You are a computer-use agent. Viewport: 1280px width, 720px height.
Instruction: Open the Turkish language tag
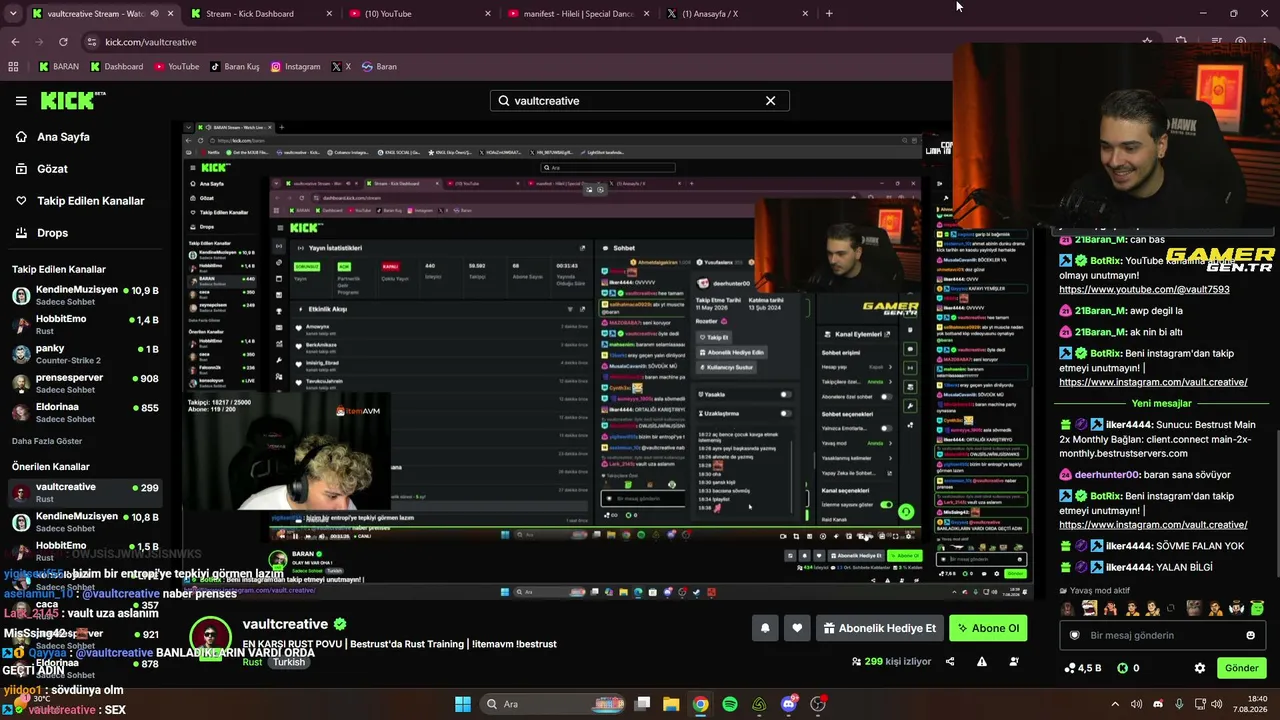tap(289, 662)
